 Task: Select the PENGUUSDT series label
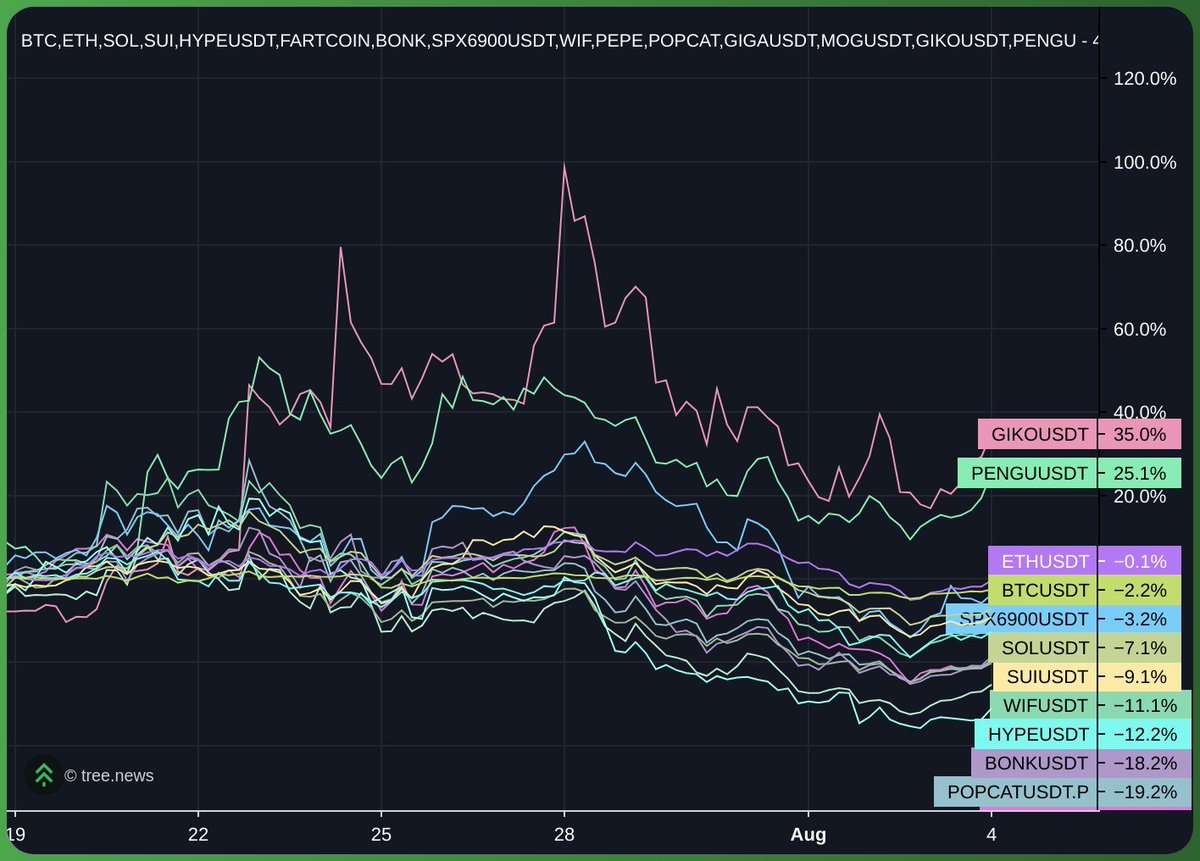point(1027,472)
